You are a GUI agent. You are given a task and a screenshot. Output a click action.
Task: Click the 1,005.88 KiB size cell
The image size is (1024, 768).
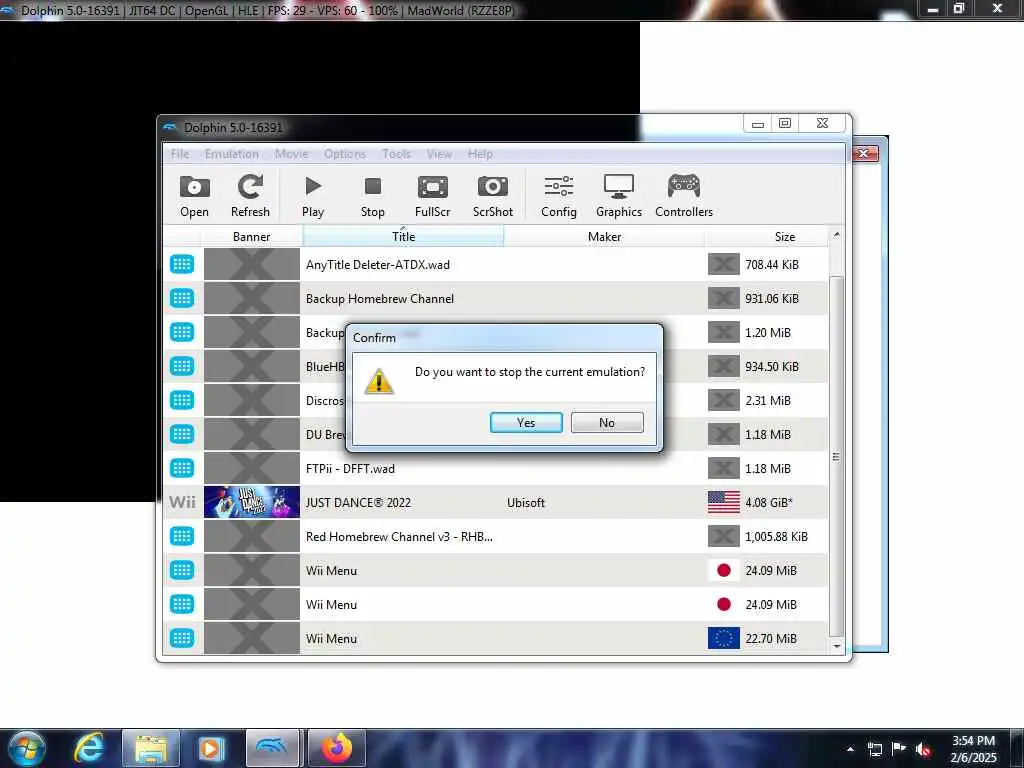776,536
